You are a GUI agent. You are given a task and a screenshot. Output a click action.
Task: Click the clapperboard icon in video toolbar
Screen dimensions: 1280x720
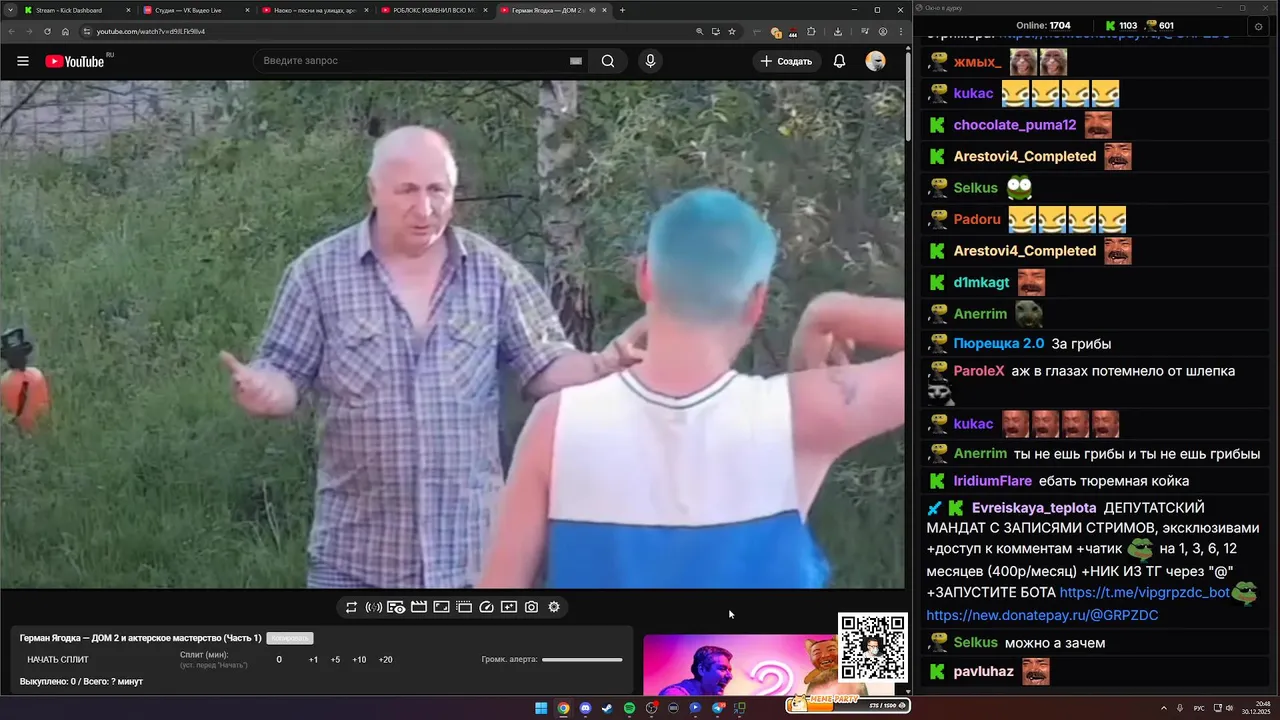(x=419, y=607)
